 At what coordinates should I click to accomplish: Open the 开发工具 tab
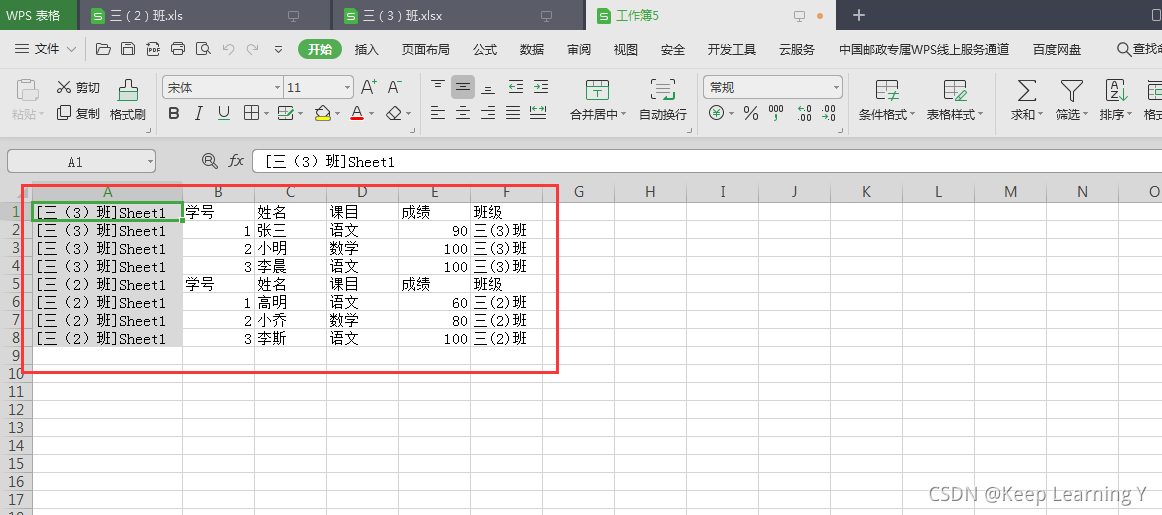point(731,50)
